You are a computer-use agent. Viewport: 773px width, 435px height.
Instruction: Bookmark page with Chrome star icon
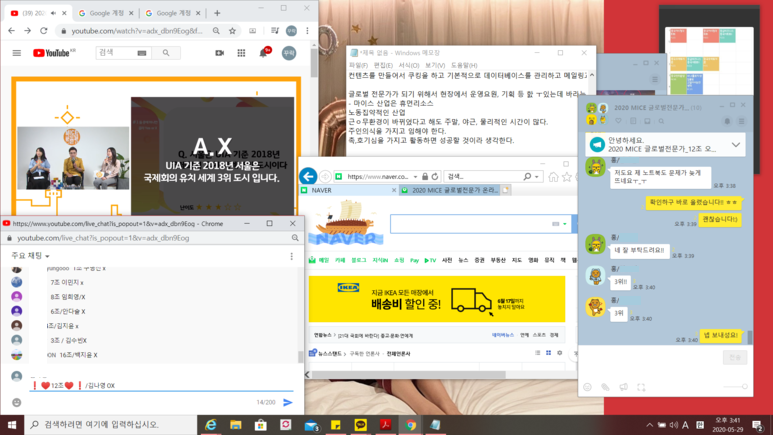(232, 31)
